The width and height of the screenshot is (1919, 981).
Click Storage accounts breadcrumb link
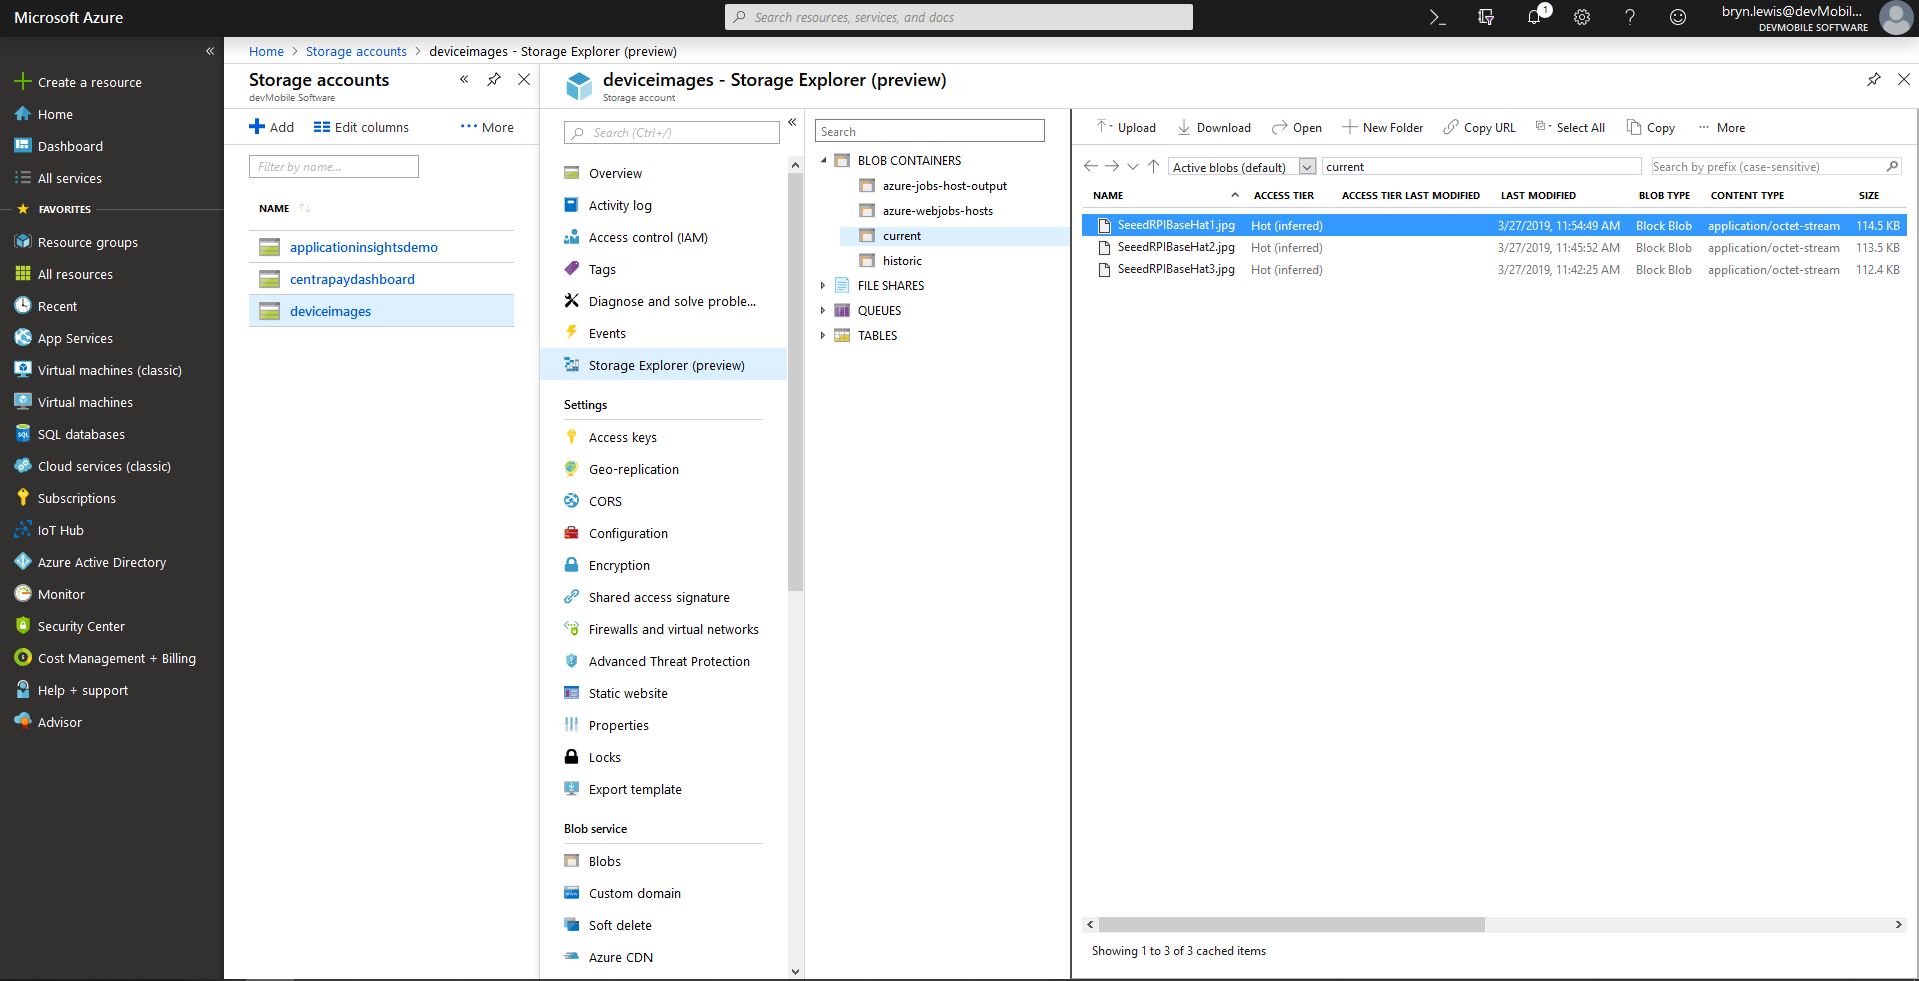[356, 52]
